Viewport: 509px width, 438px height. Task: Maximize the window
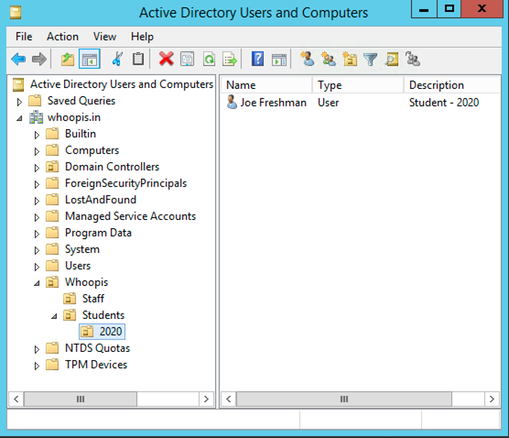pyautogui.click(x=449, y=9)
